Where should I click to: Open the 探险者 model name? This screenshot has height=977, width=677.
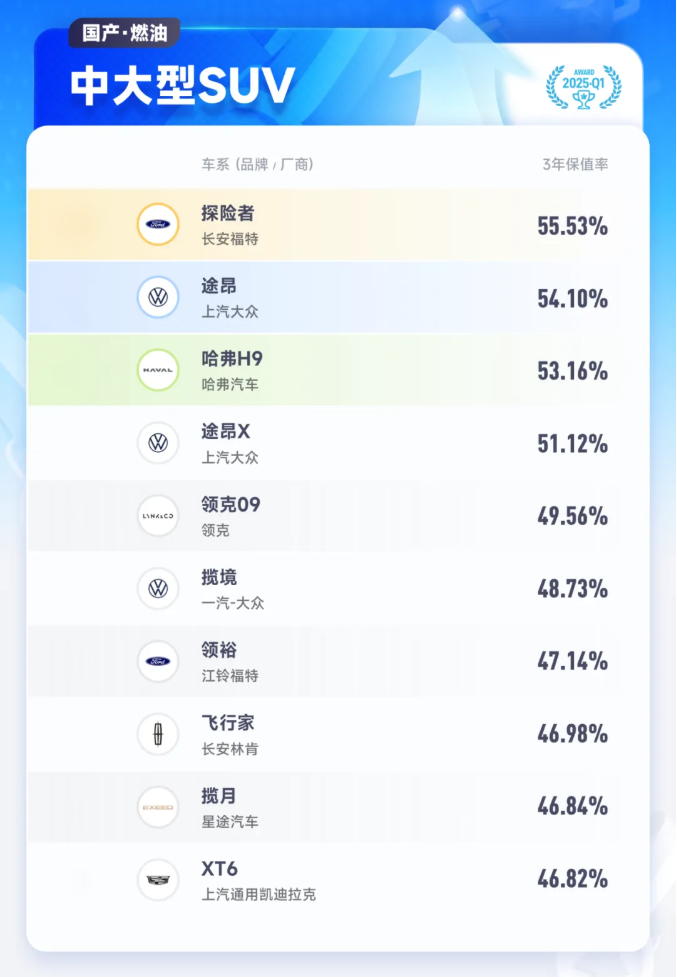(228, 213)
